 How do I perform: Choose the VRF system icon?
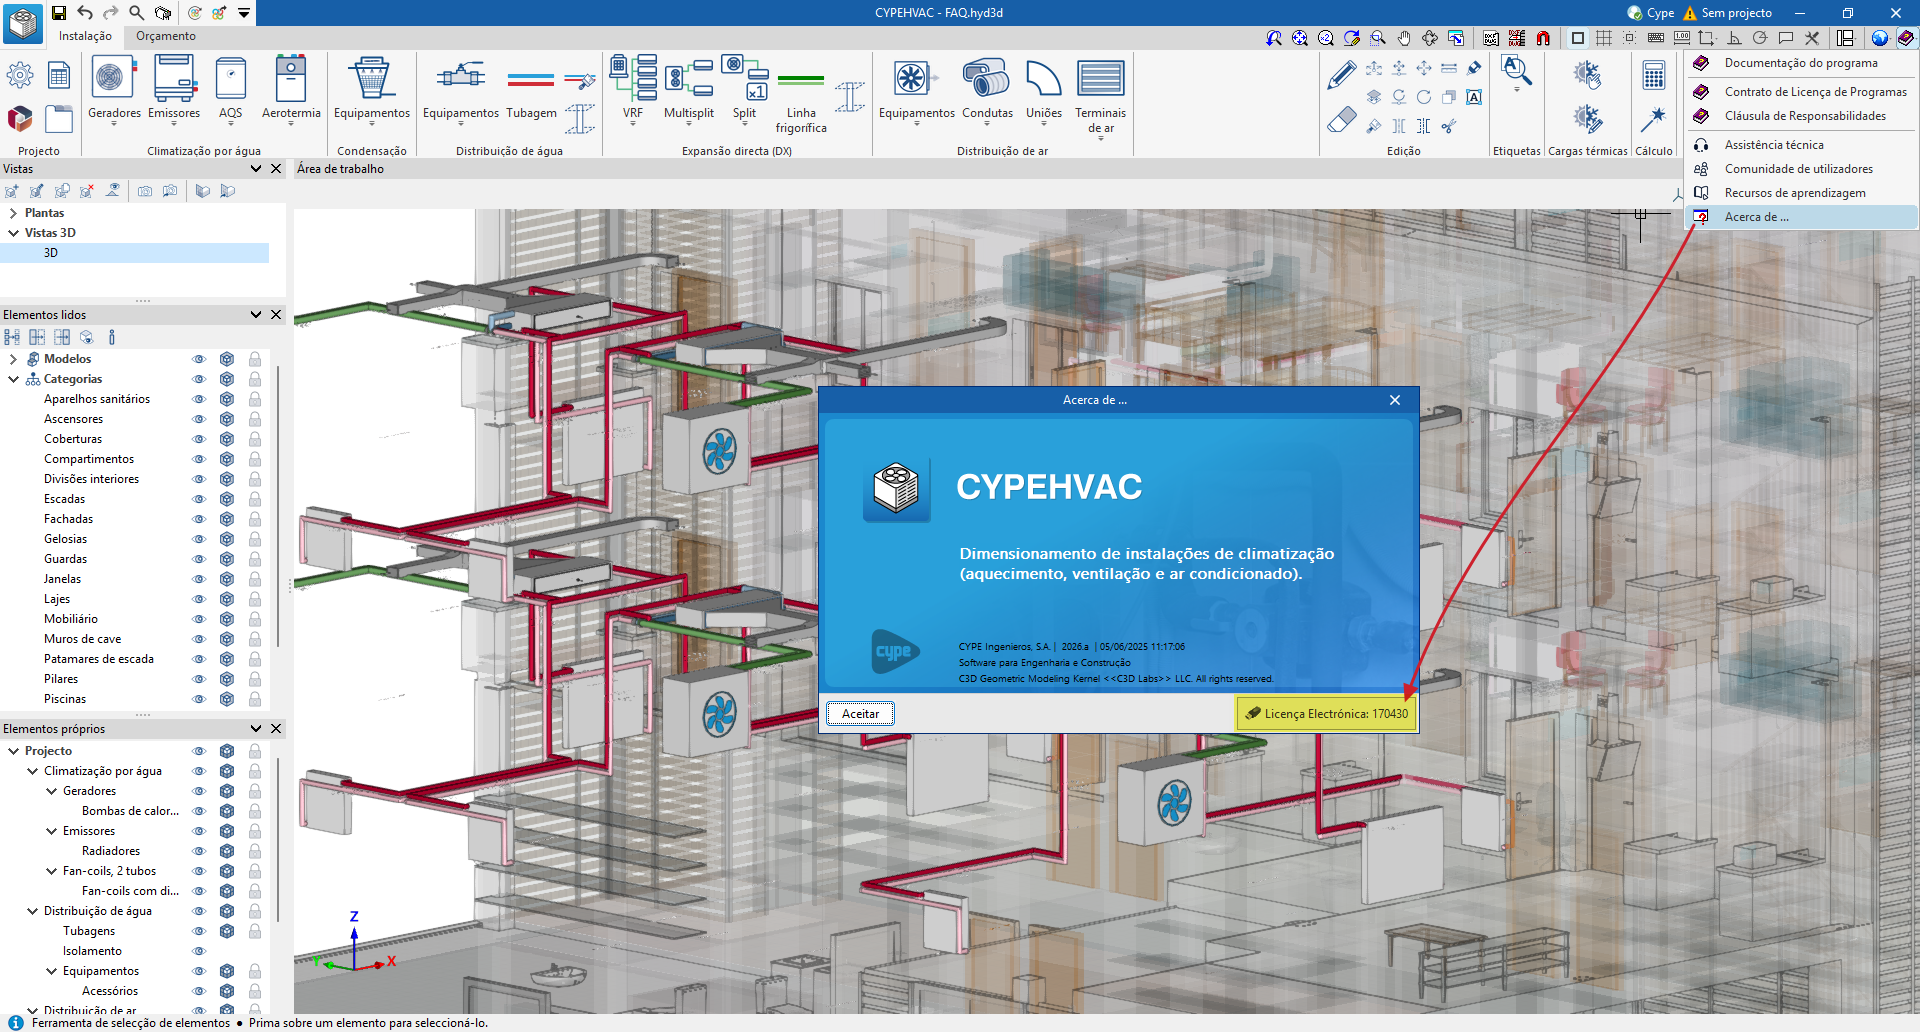pyautogui.click(x=633, y=80)
